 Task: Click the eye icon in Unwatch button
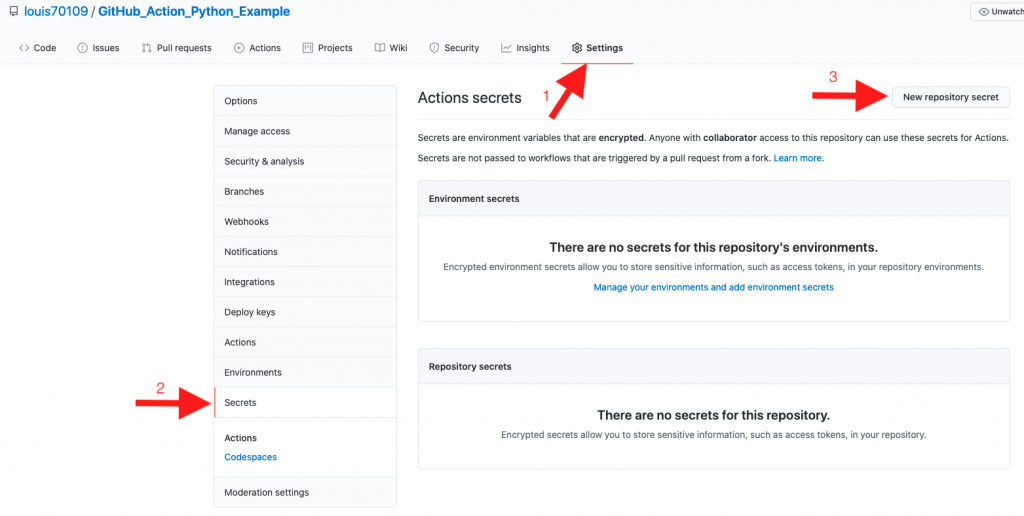coord(984,12)
